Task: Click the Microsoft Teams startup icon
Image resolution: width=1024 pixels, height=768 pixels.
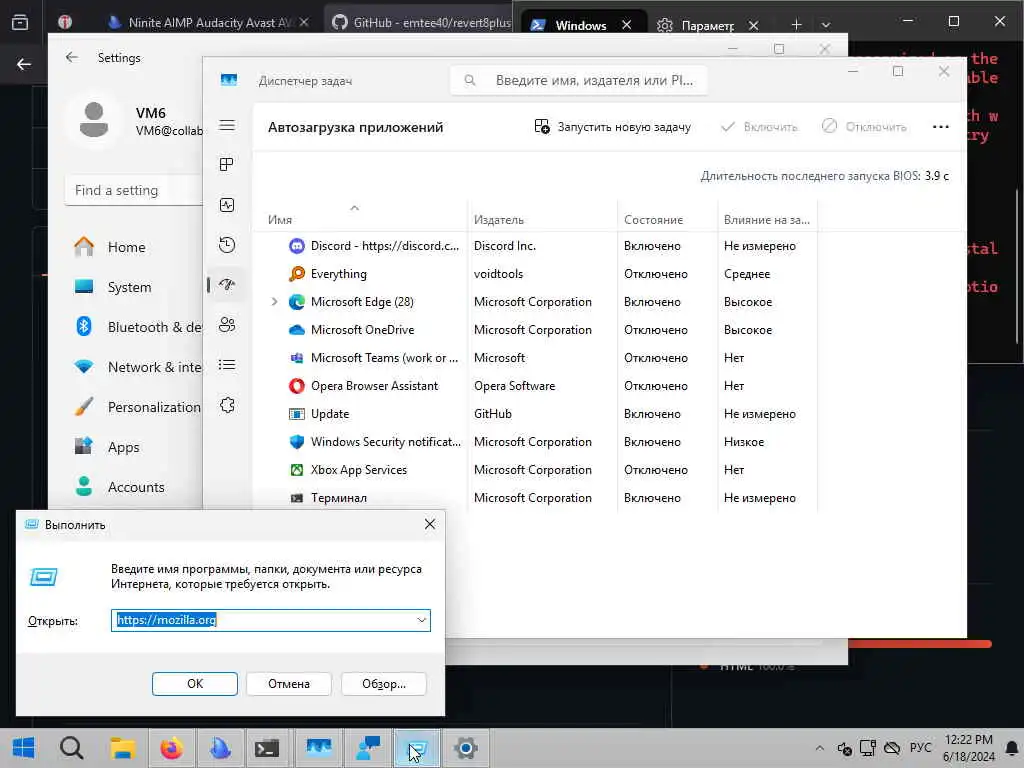Action: click(x=296, y=358)
